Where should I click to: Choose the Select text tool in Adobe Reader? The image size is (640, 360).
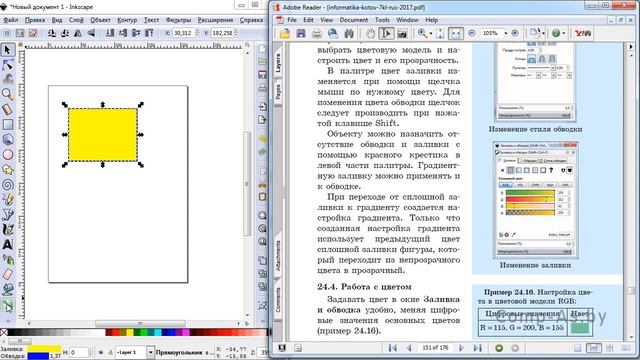[386, 33]
